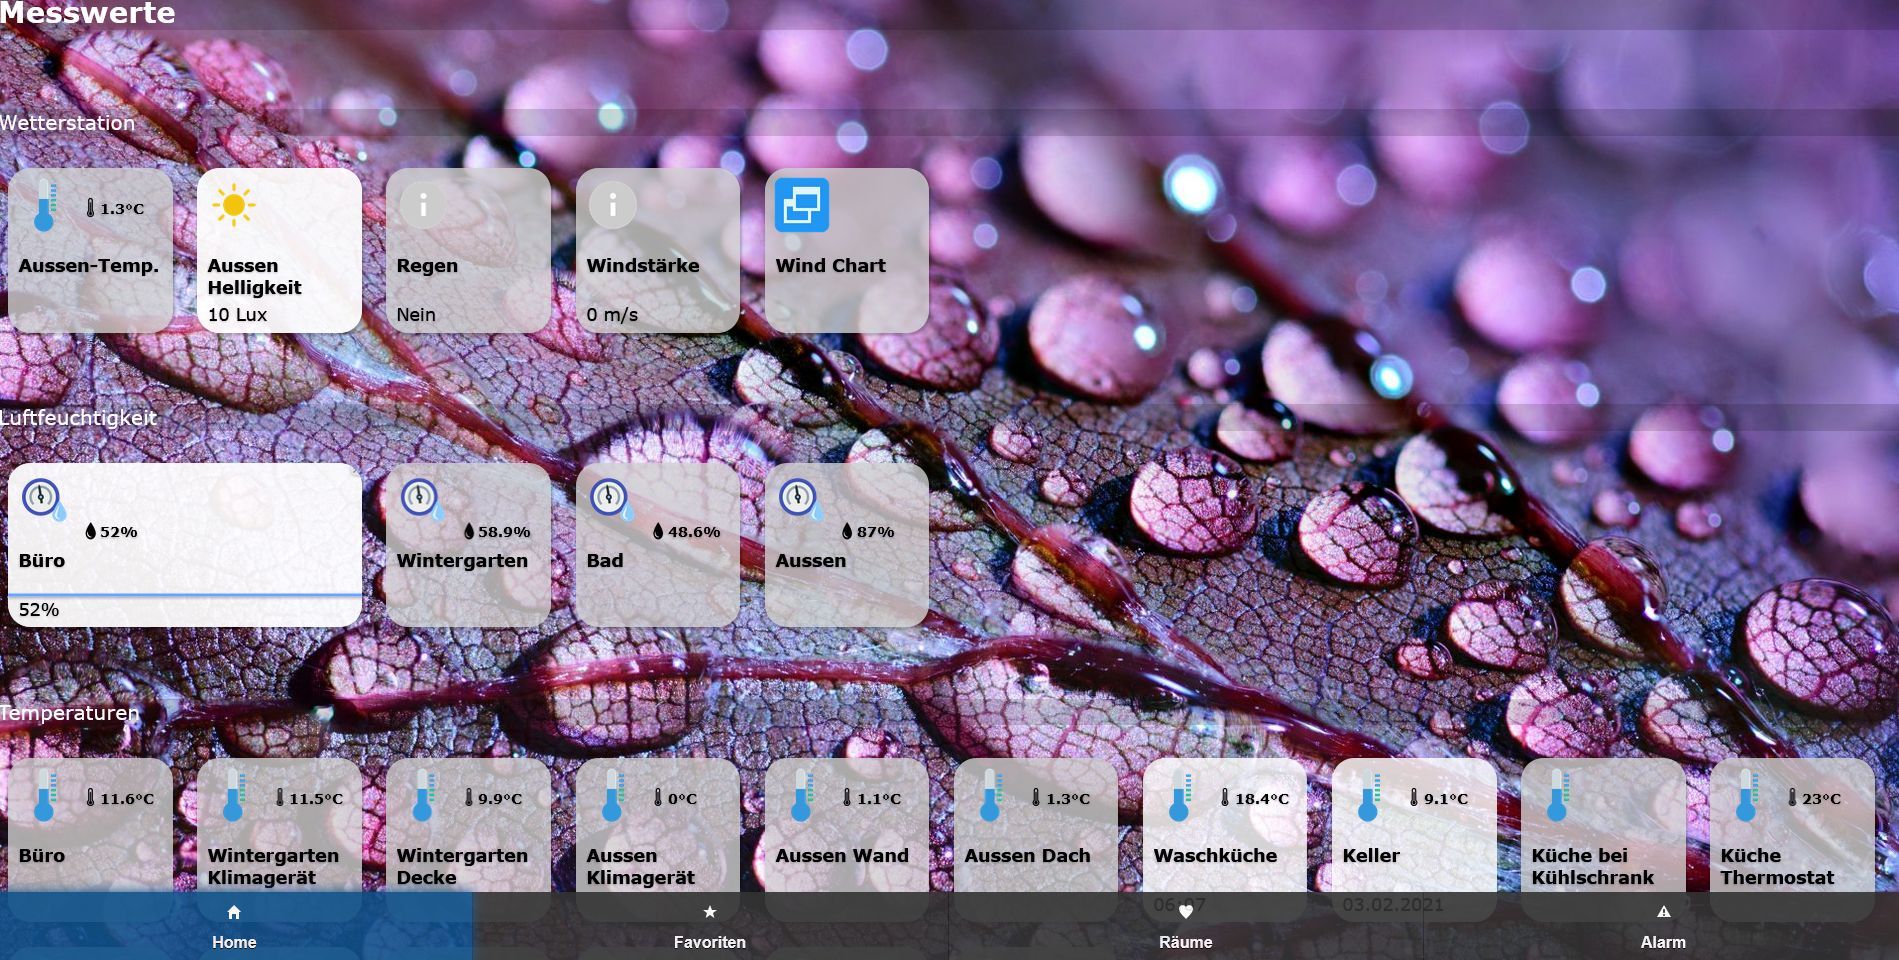Open the Home tab

click(x=234, y=926)
